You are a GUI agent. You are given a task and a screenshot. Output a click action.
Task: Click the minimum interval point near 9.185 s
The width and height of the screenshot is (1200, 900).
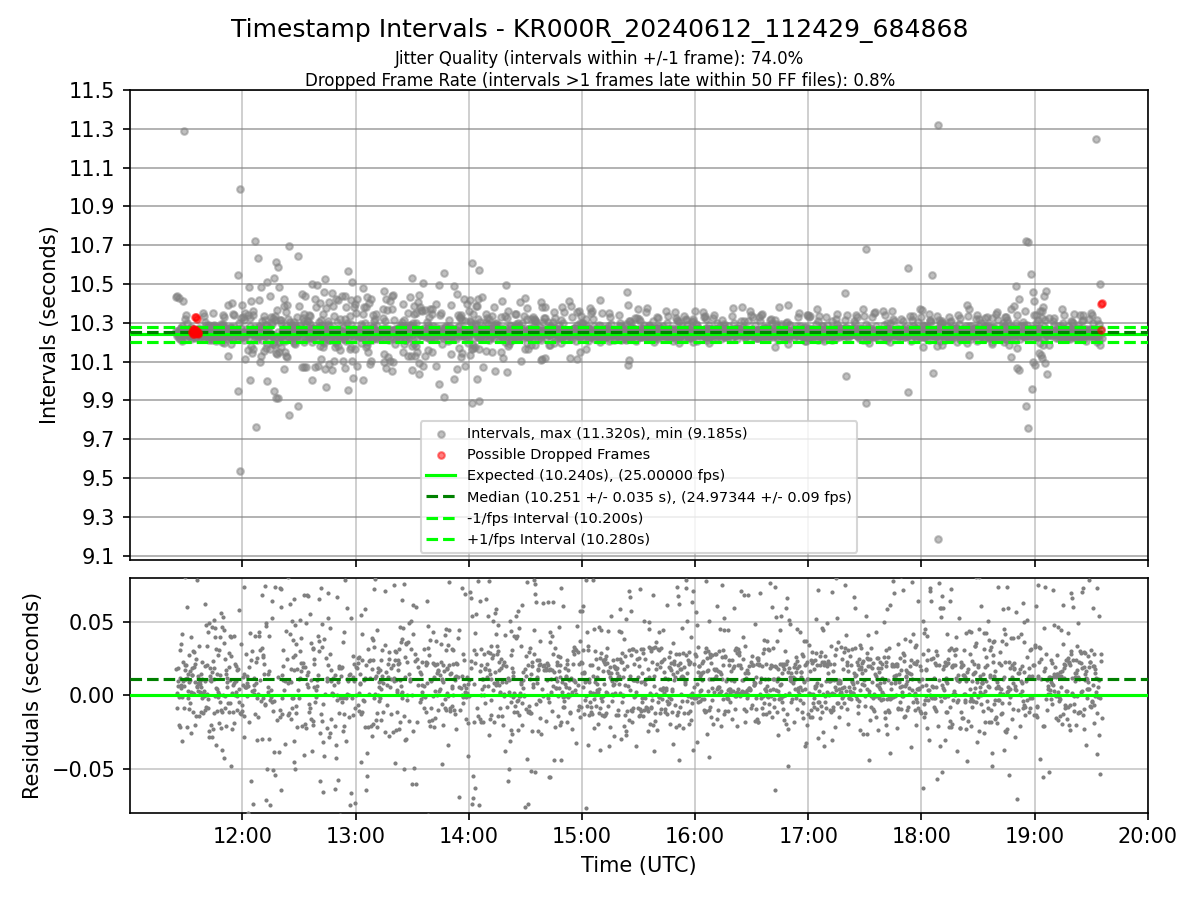pyautogui.click(x=938, y=539)
